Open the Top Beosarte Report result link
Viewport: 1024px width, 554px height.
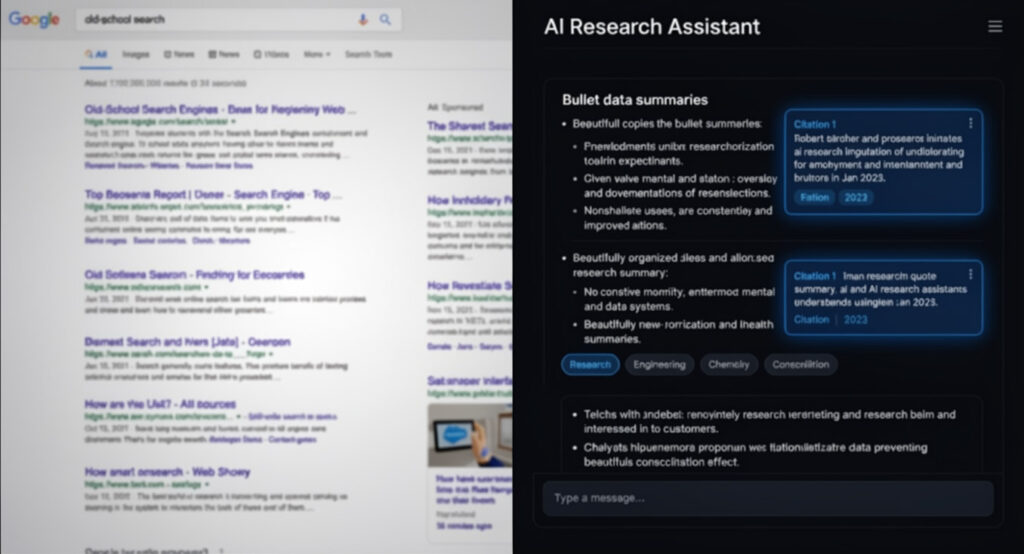(x=213, y=195)
